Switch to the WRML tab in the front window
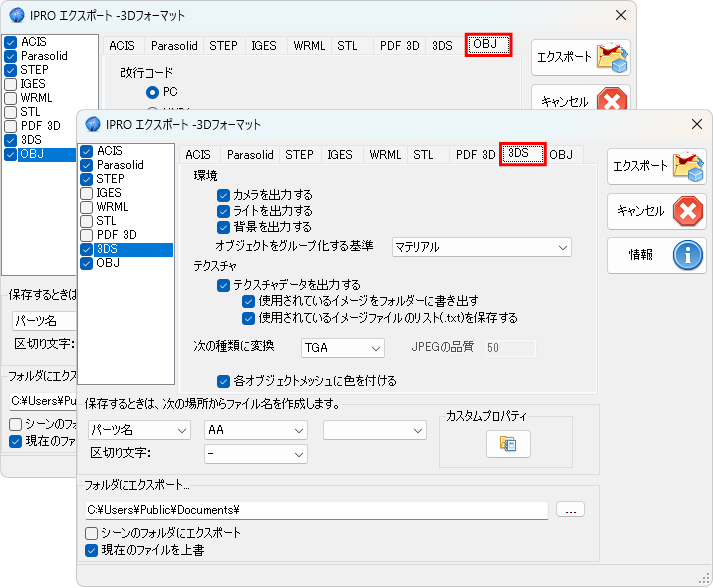 point(385,155)
